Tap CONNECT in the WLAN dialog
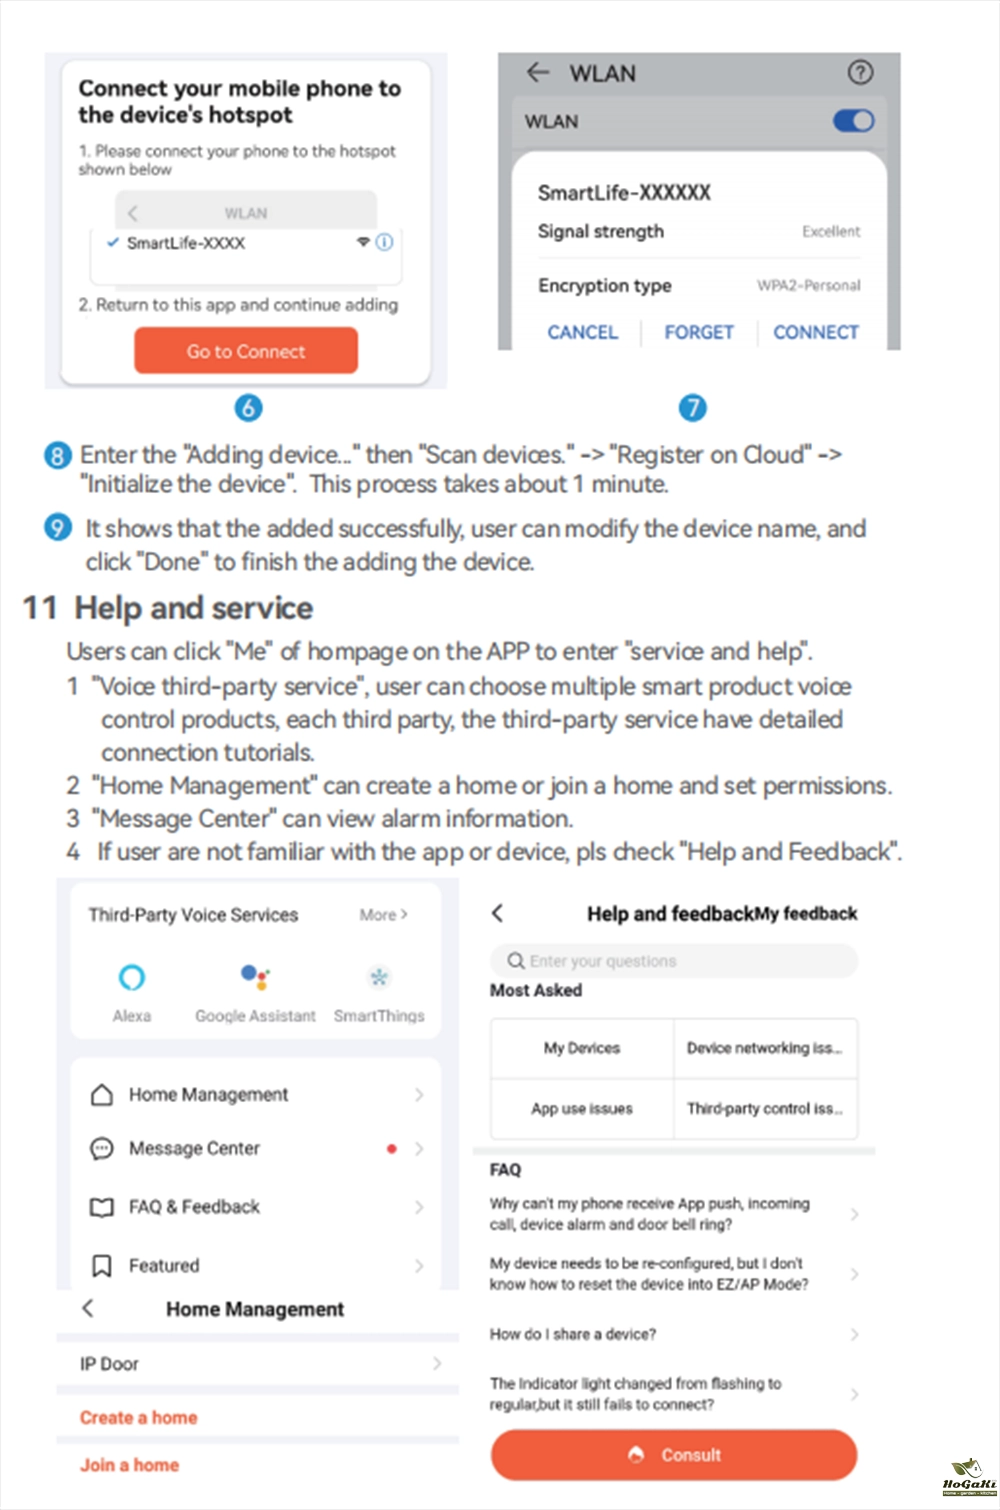Viewport: 1000px width, 1510px height. [816, 332]
